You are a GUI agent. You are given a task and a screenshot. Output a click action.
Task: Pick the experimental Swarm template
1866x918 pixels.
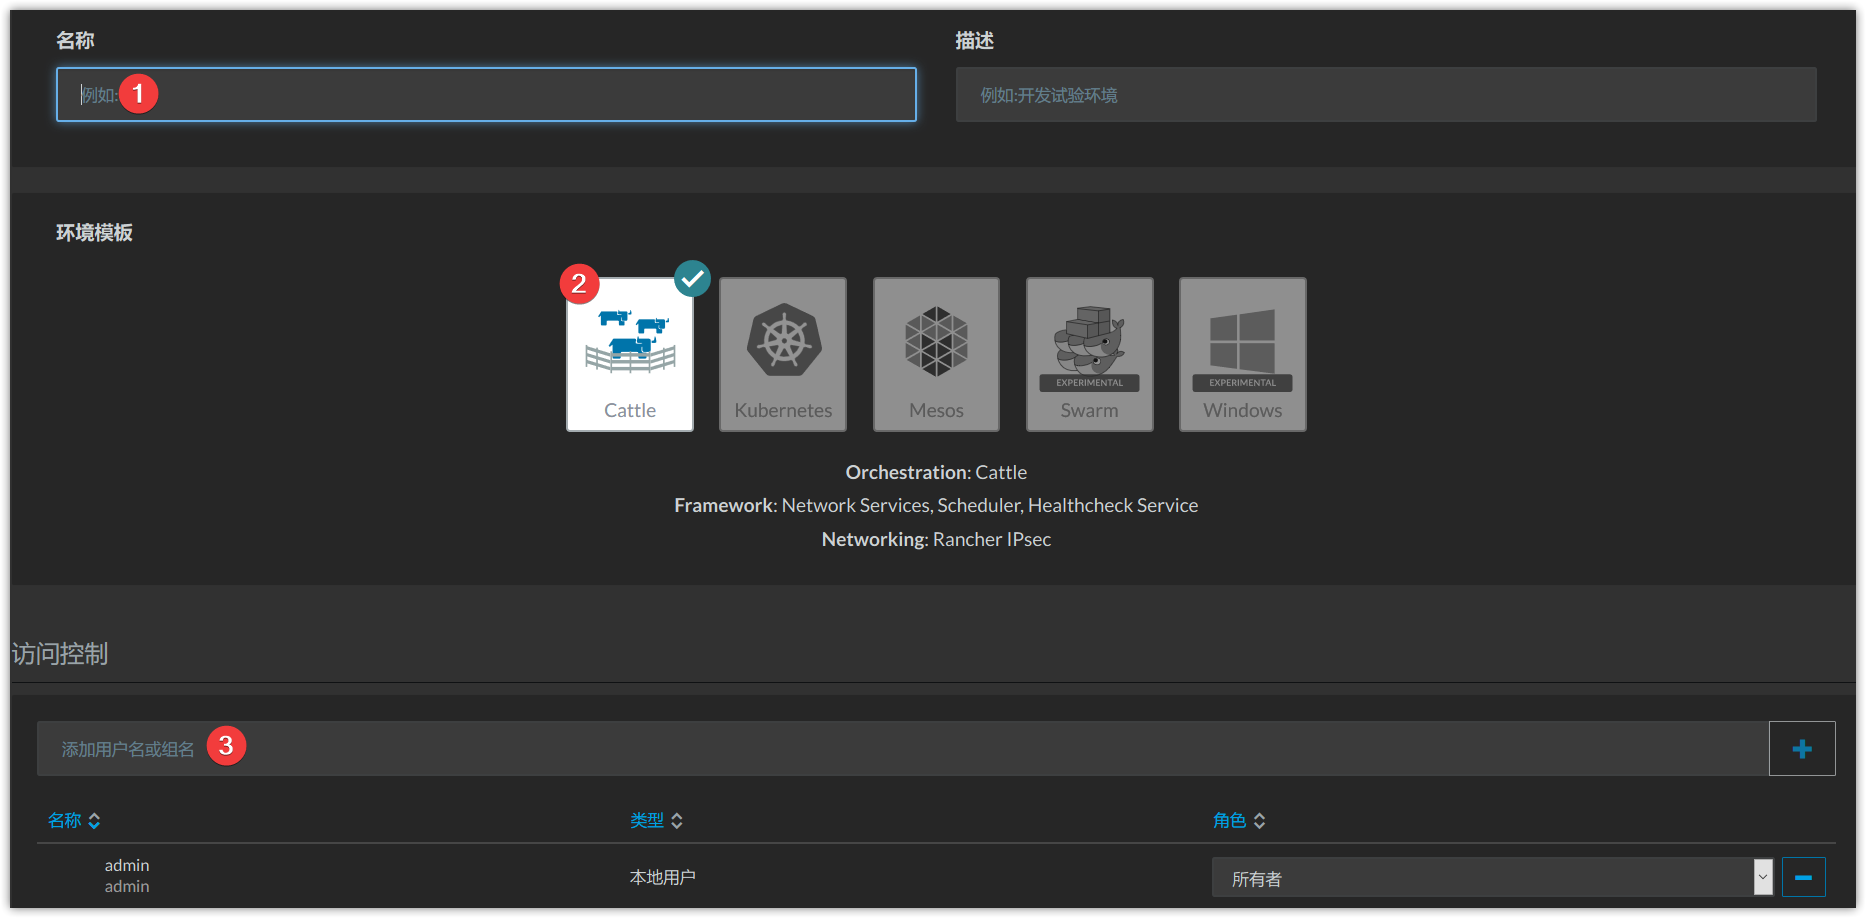tap(1090, 354)
